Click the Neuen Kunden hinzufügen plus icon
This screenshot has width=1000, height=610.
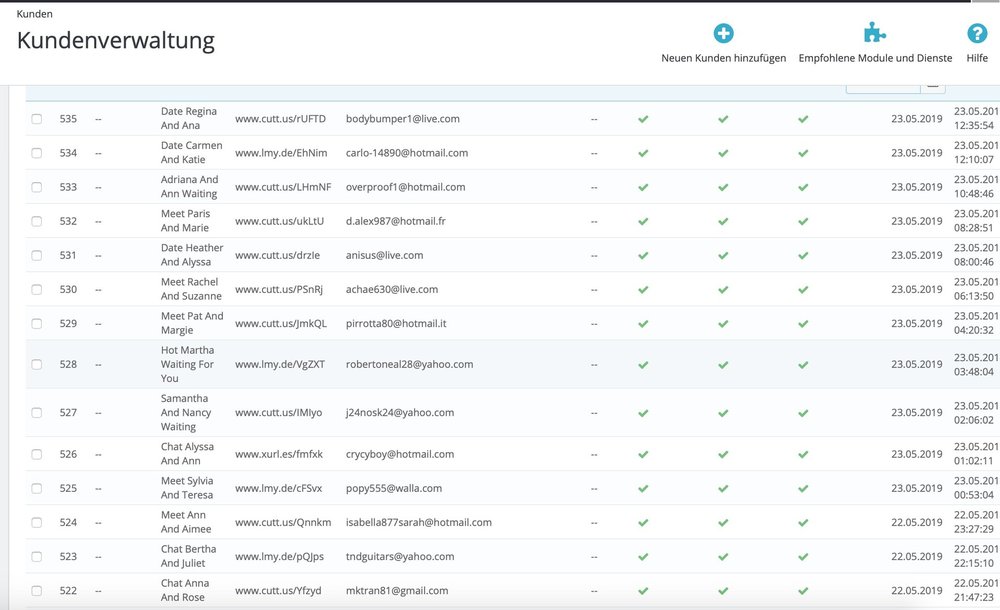coord(722,33)
